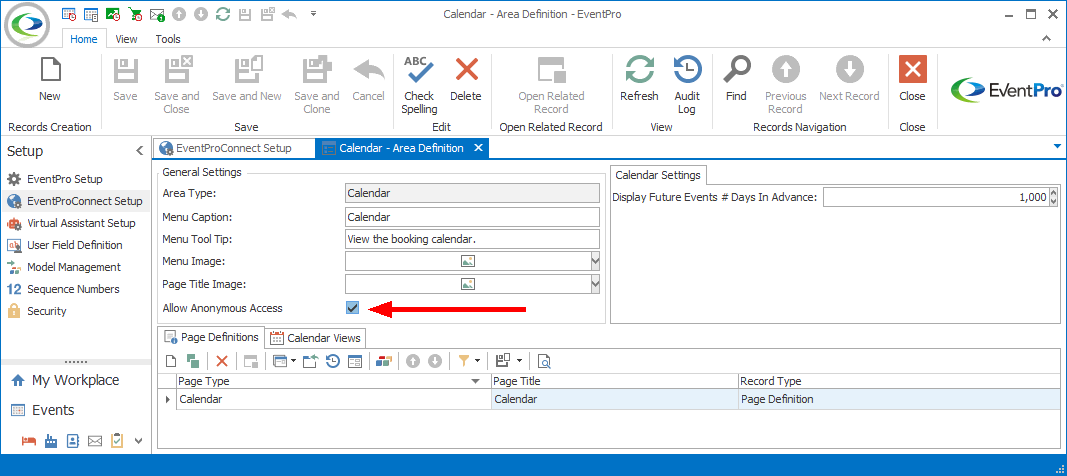Sort by Page Type column header
This screenshot has width=1067, height=476.
coord(333,381)
